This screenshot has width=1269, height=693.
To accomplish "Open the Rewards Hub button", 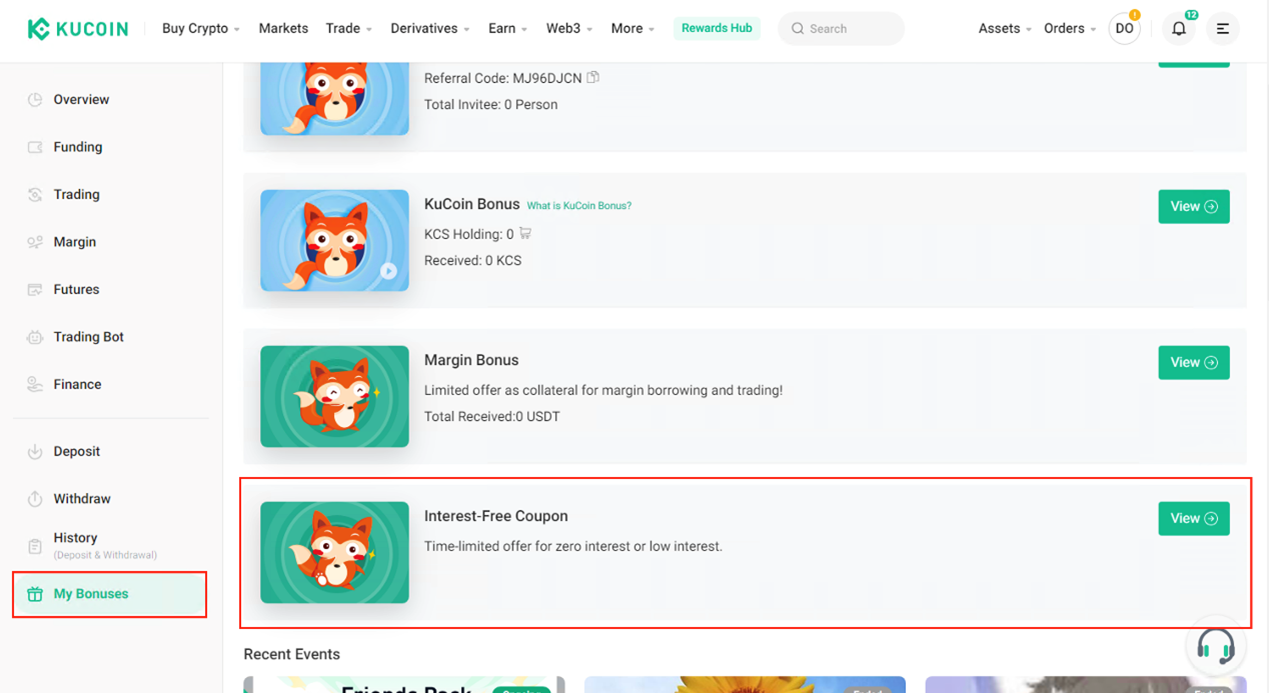I will click(717, 28).
